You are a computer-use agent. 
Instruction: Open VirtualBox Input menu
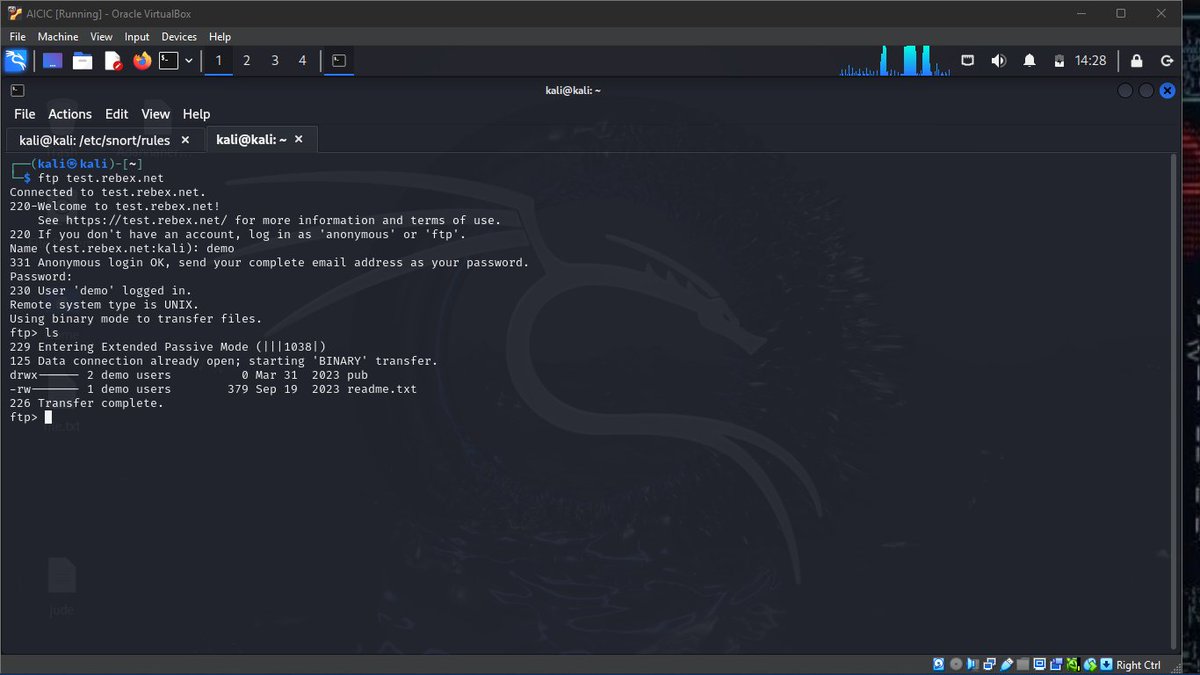[137, 37]
